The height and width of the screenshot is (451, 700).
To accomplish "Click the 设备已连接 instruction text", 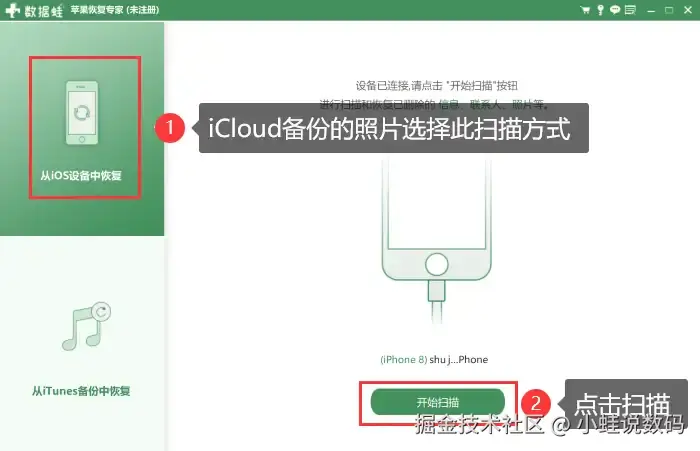I will pyautogui.click(x=437, y=85).
